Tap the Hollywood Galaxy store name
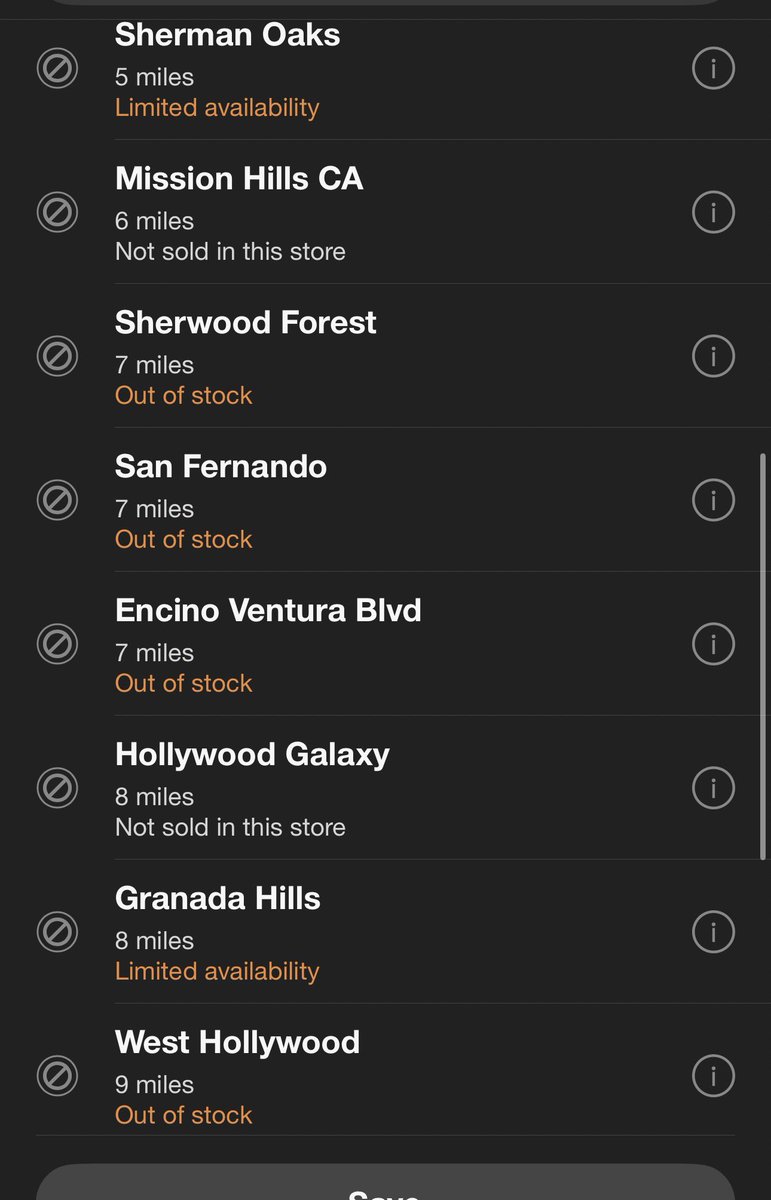 coord(252,754)
